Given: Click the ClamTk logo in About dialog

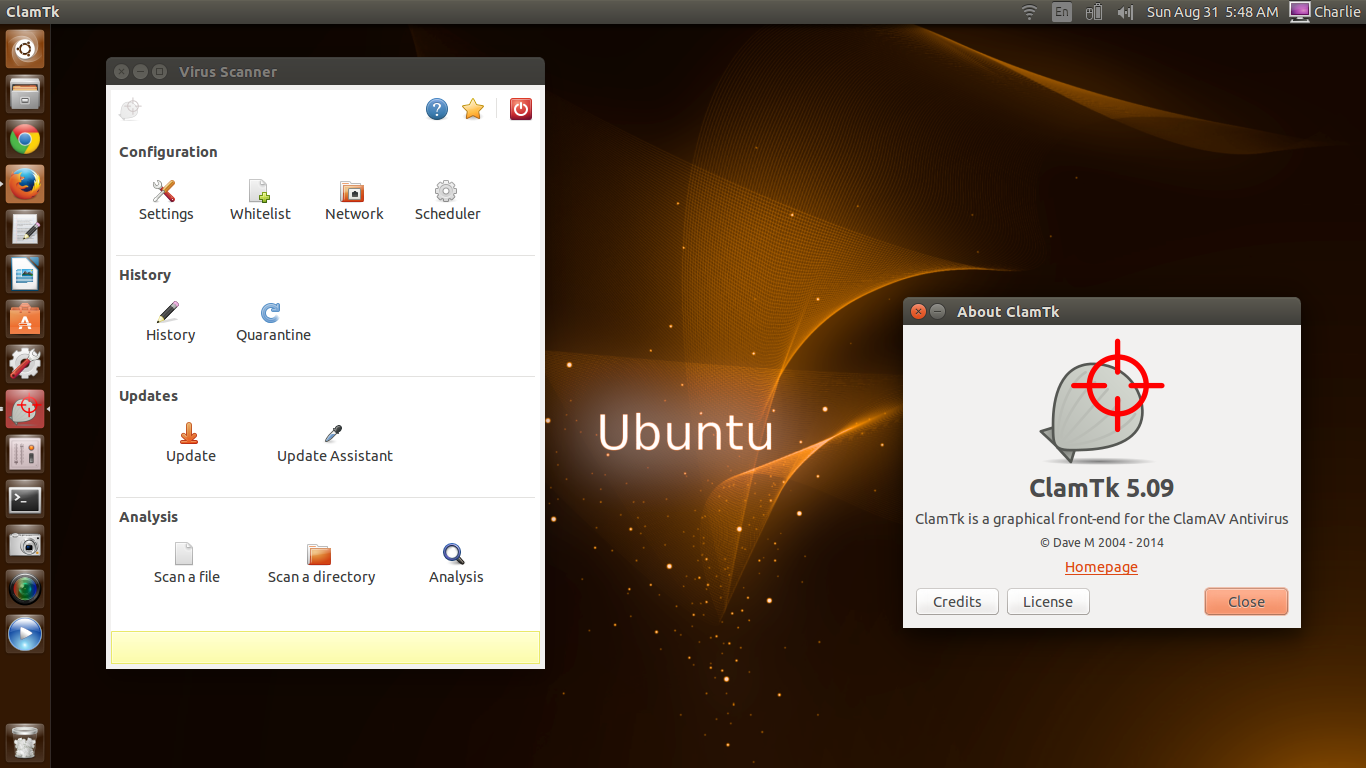Looking at the screenshot, I should point(1101,401).
